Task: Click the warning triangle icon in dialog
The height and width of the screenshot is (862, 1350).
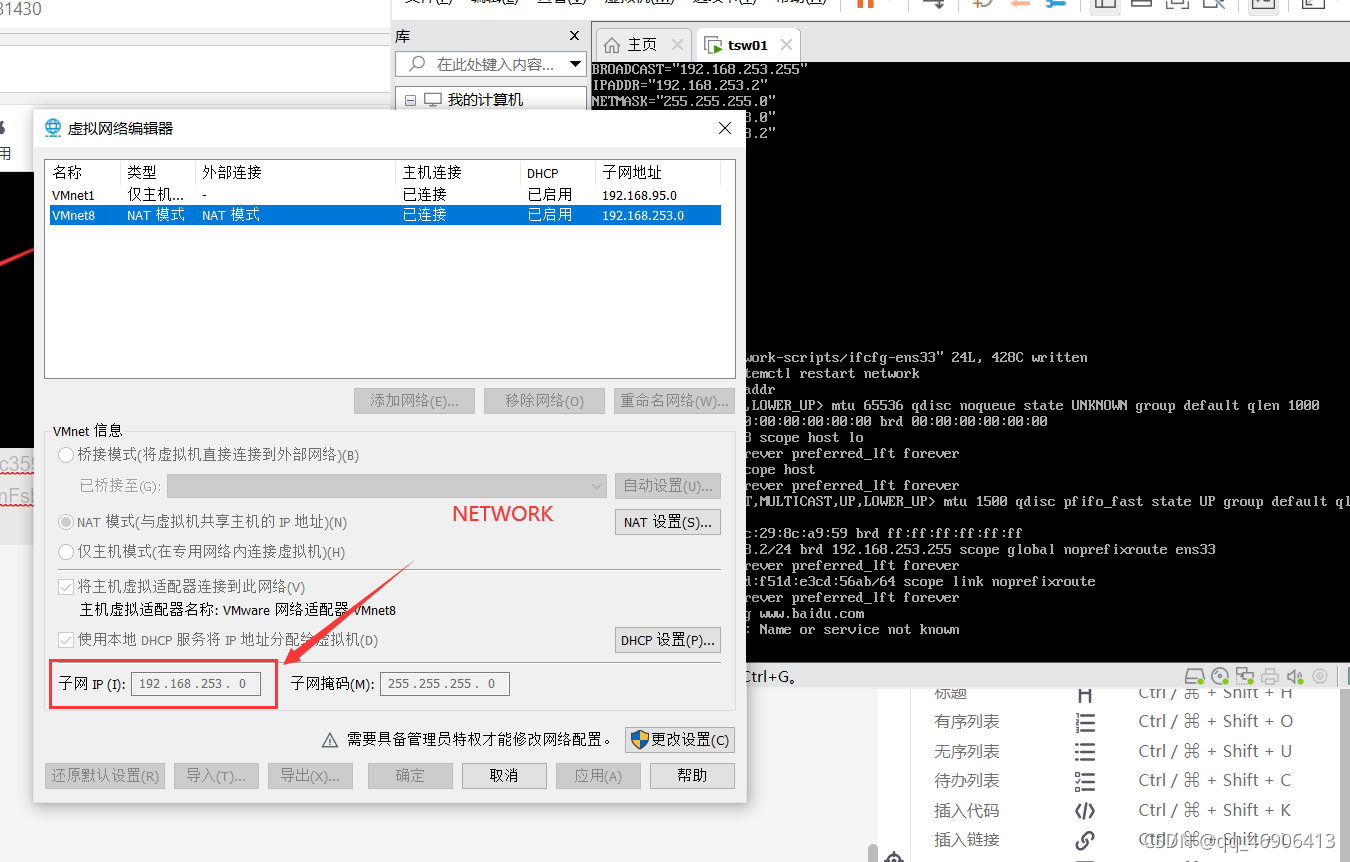Action: click(330, 740)
